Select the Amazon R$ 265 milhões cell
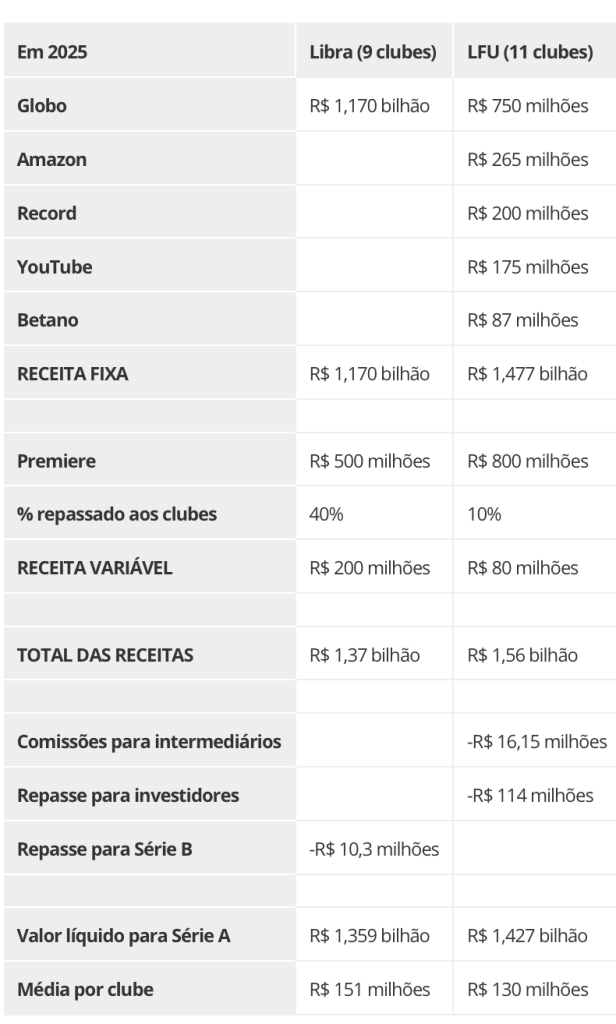 tap(528, 160)
